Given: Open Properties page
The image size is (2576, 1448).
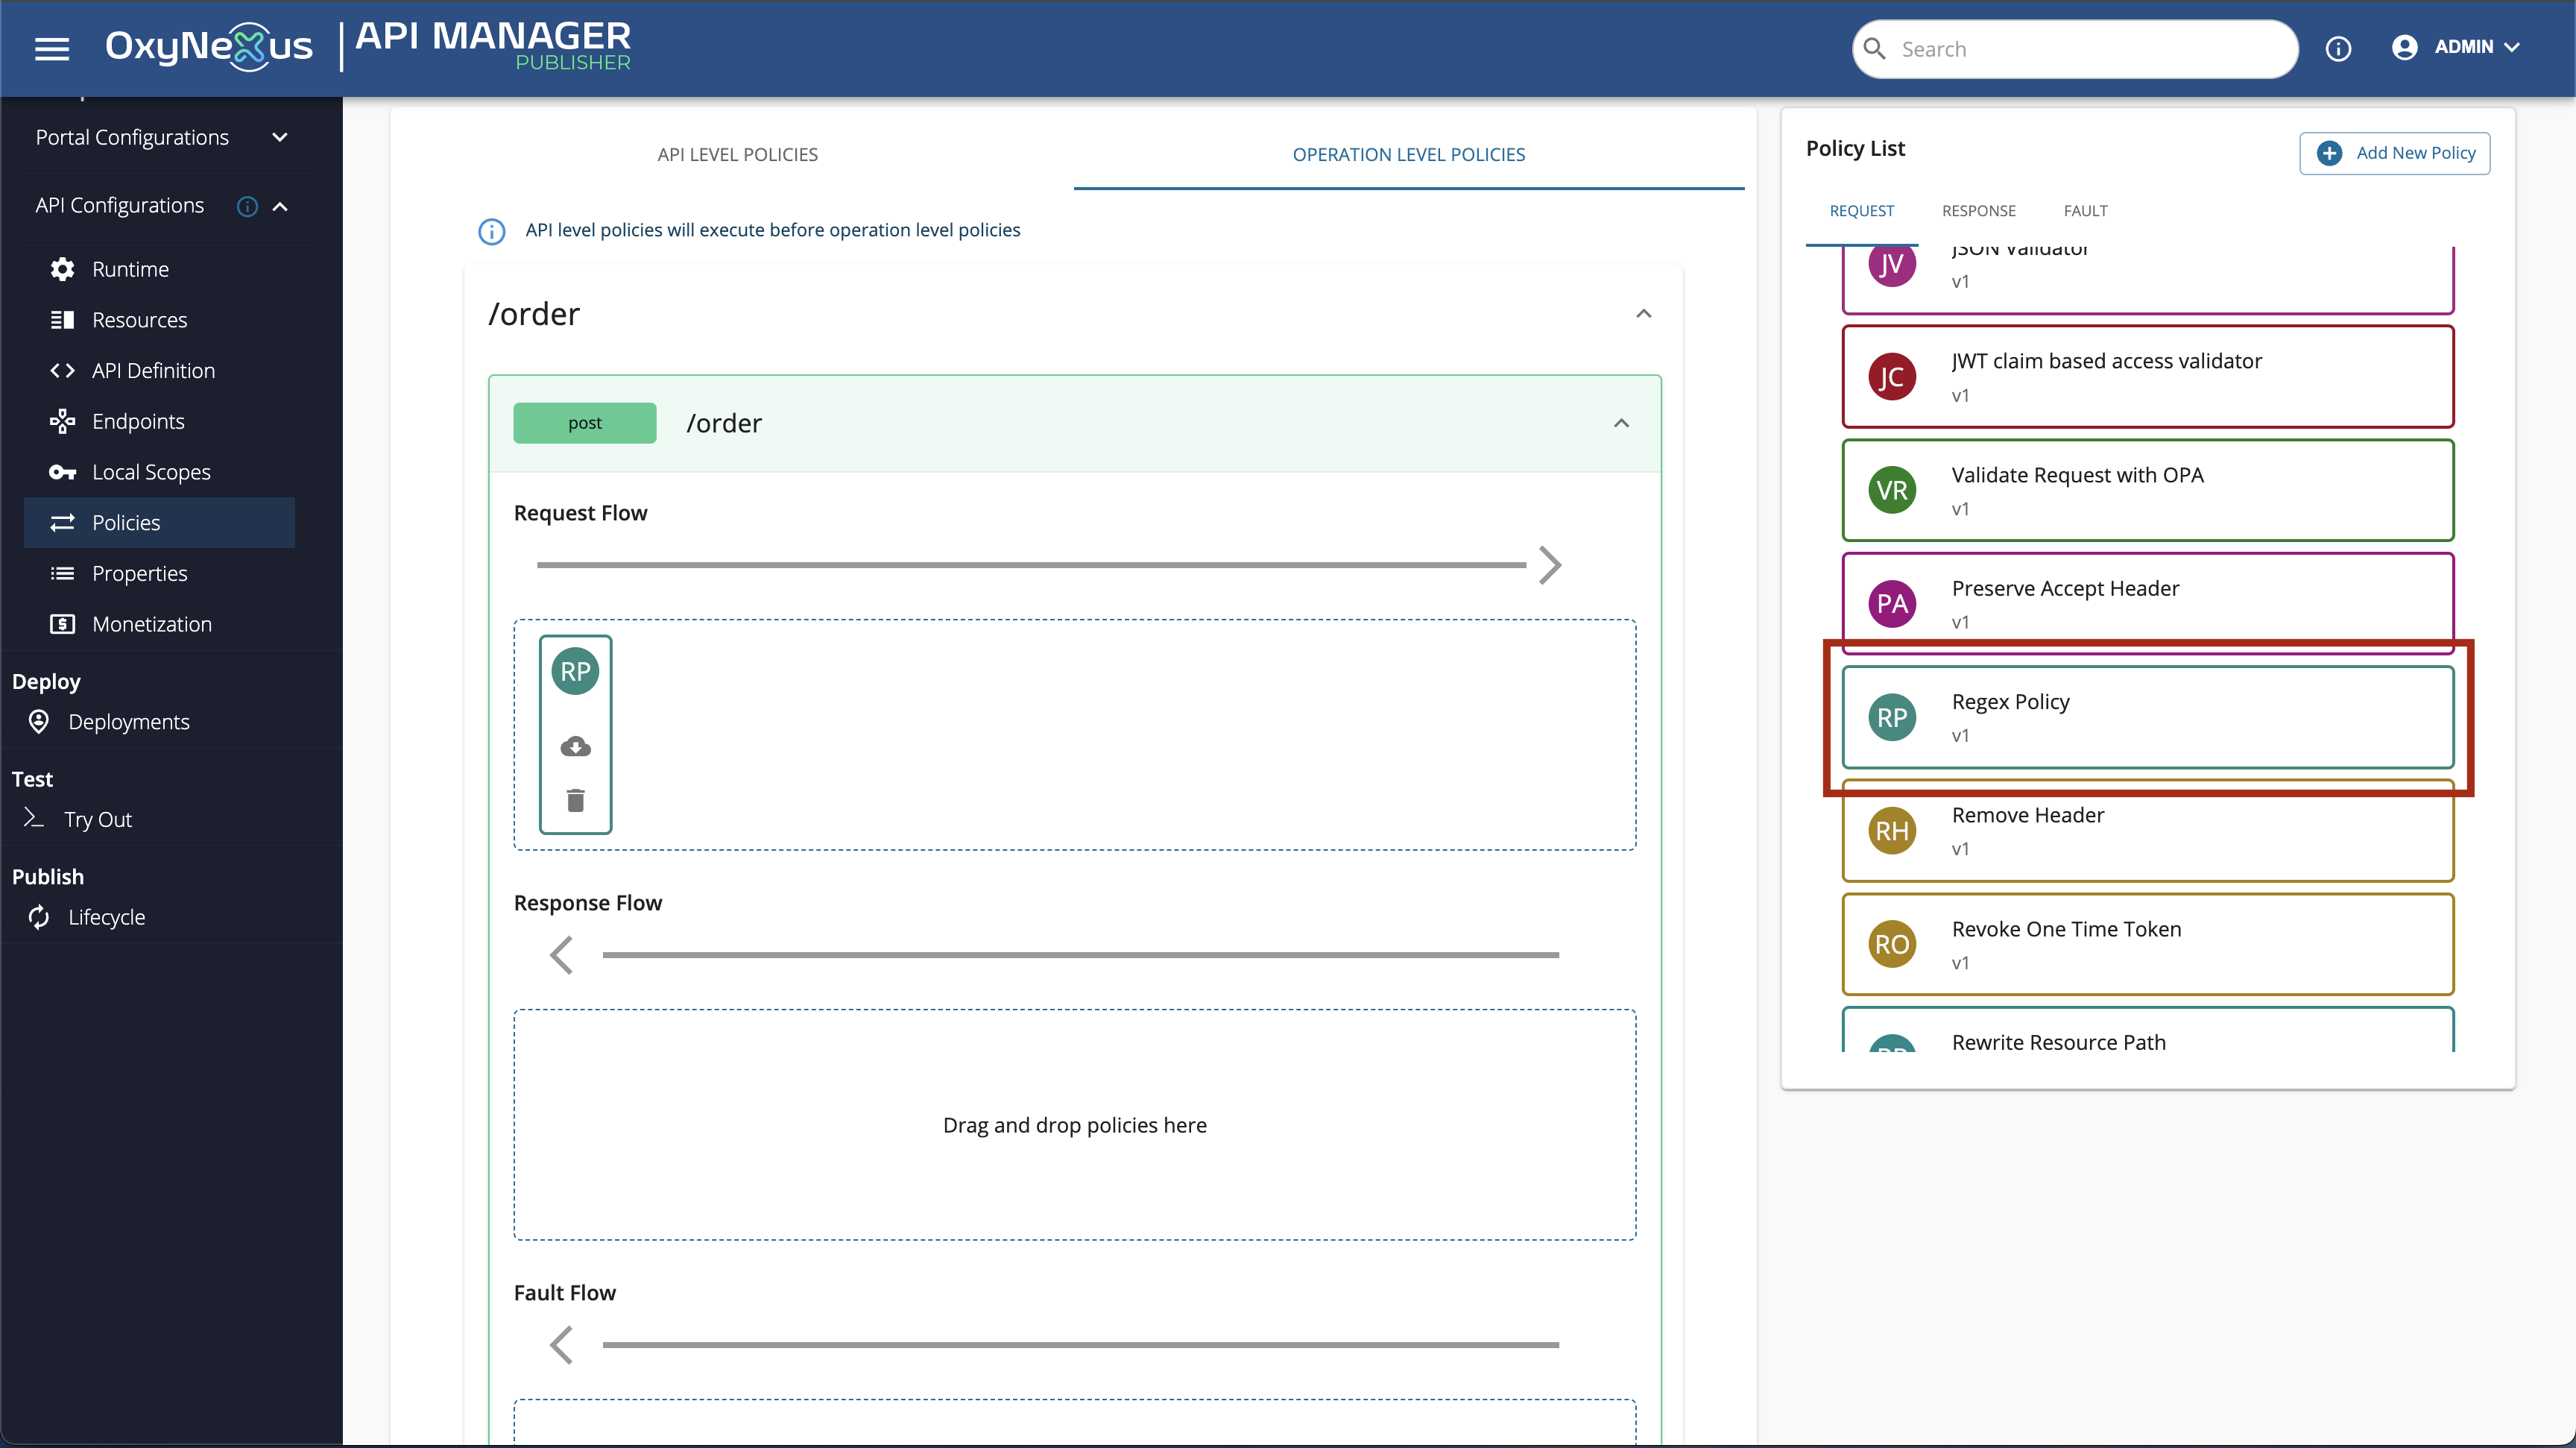Looking at the screenshot, I should tap(139, 573).
